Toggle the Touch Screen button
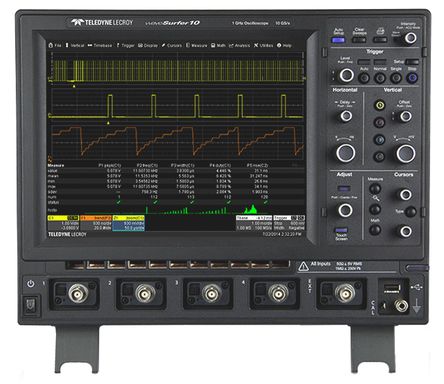 (x=341, y=230)
